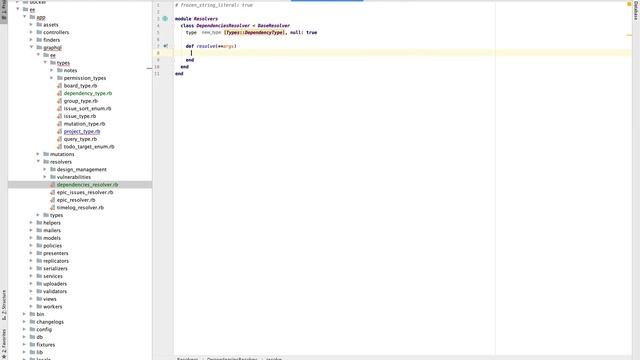Select todo_target_enum.rb in the tree
Viewport: 640px width, 360px height.
89,147
